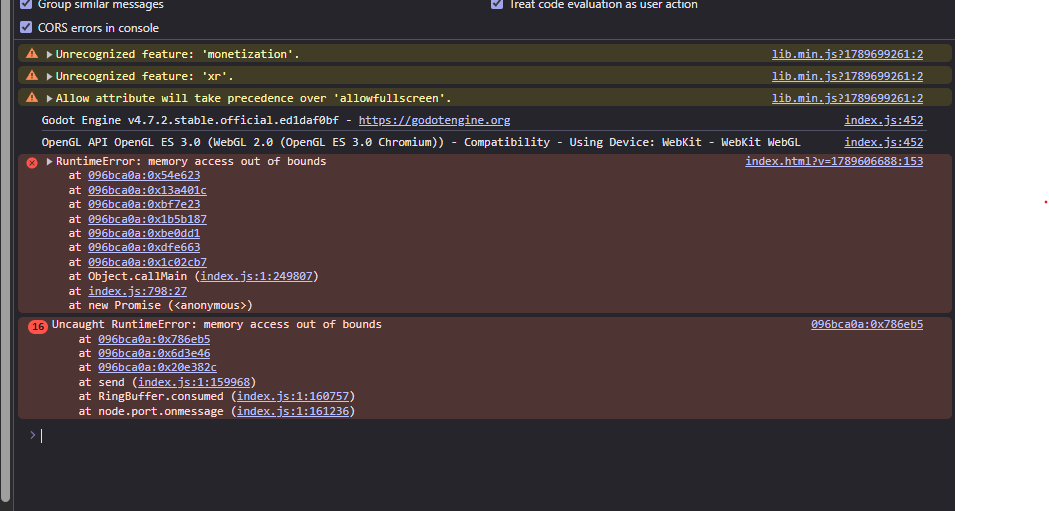This screenshot has height=511, width=1049.
Task: Expand the Unrecognized feature 'xr' warning
Action: (x=50, y=77)
